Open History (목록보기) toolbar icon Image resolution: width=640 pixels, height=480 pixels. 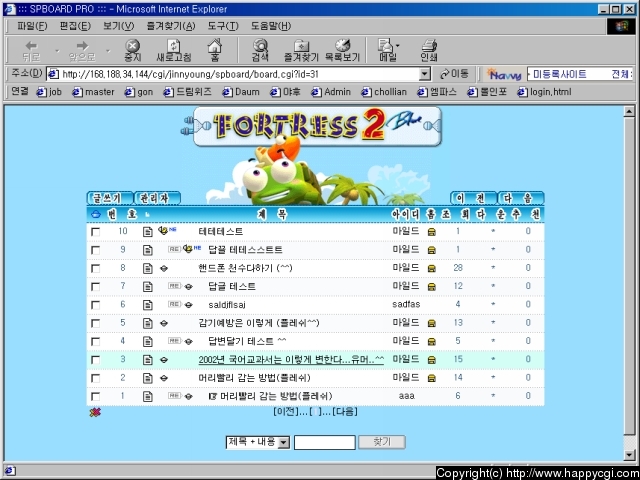click(x=342, y=50)
